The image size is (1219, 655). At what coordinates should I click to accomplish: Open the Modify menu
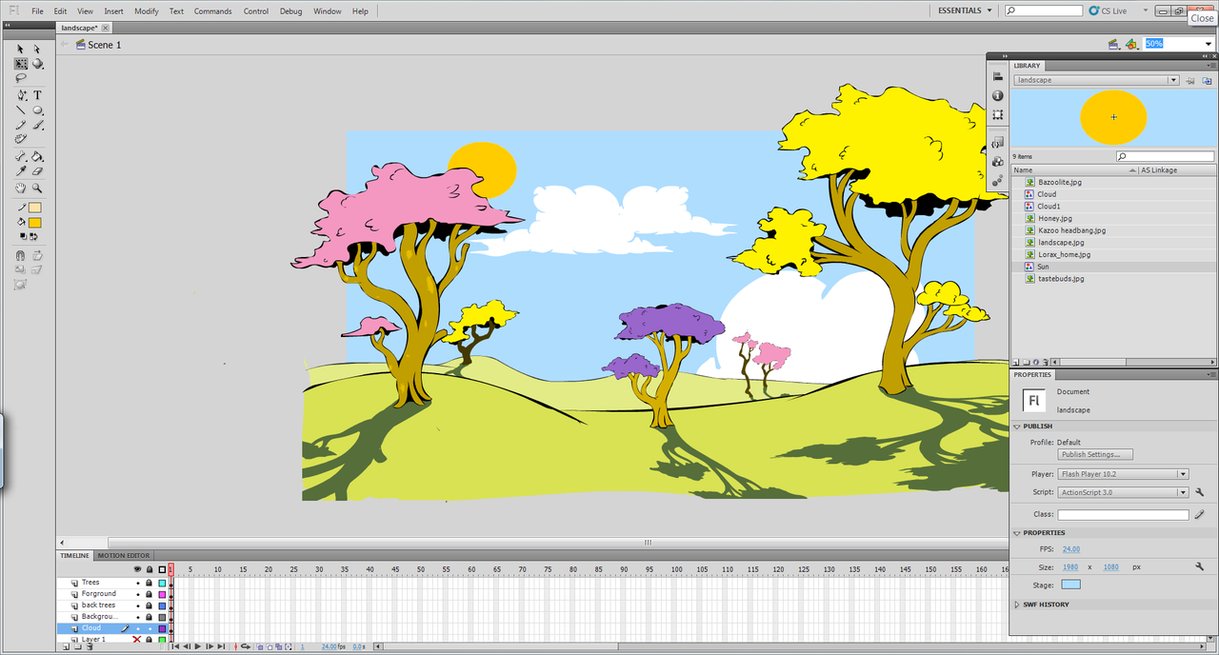point(146,11)
